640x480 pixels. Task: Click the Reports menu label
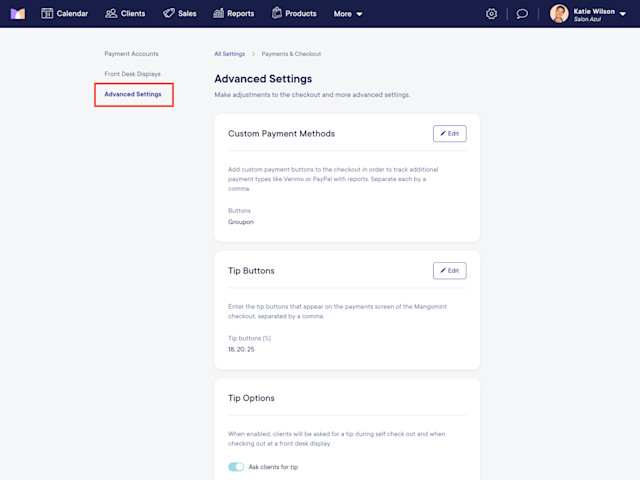click(x=240, y=13)
